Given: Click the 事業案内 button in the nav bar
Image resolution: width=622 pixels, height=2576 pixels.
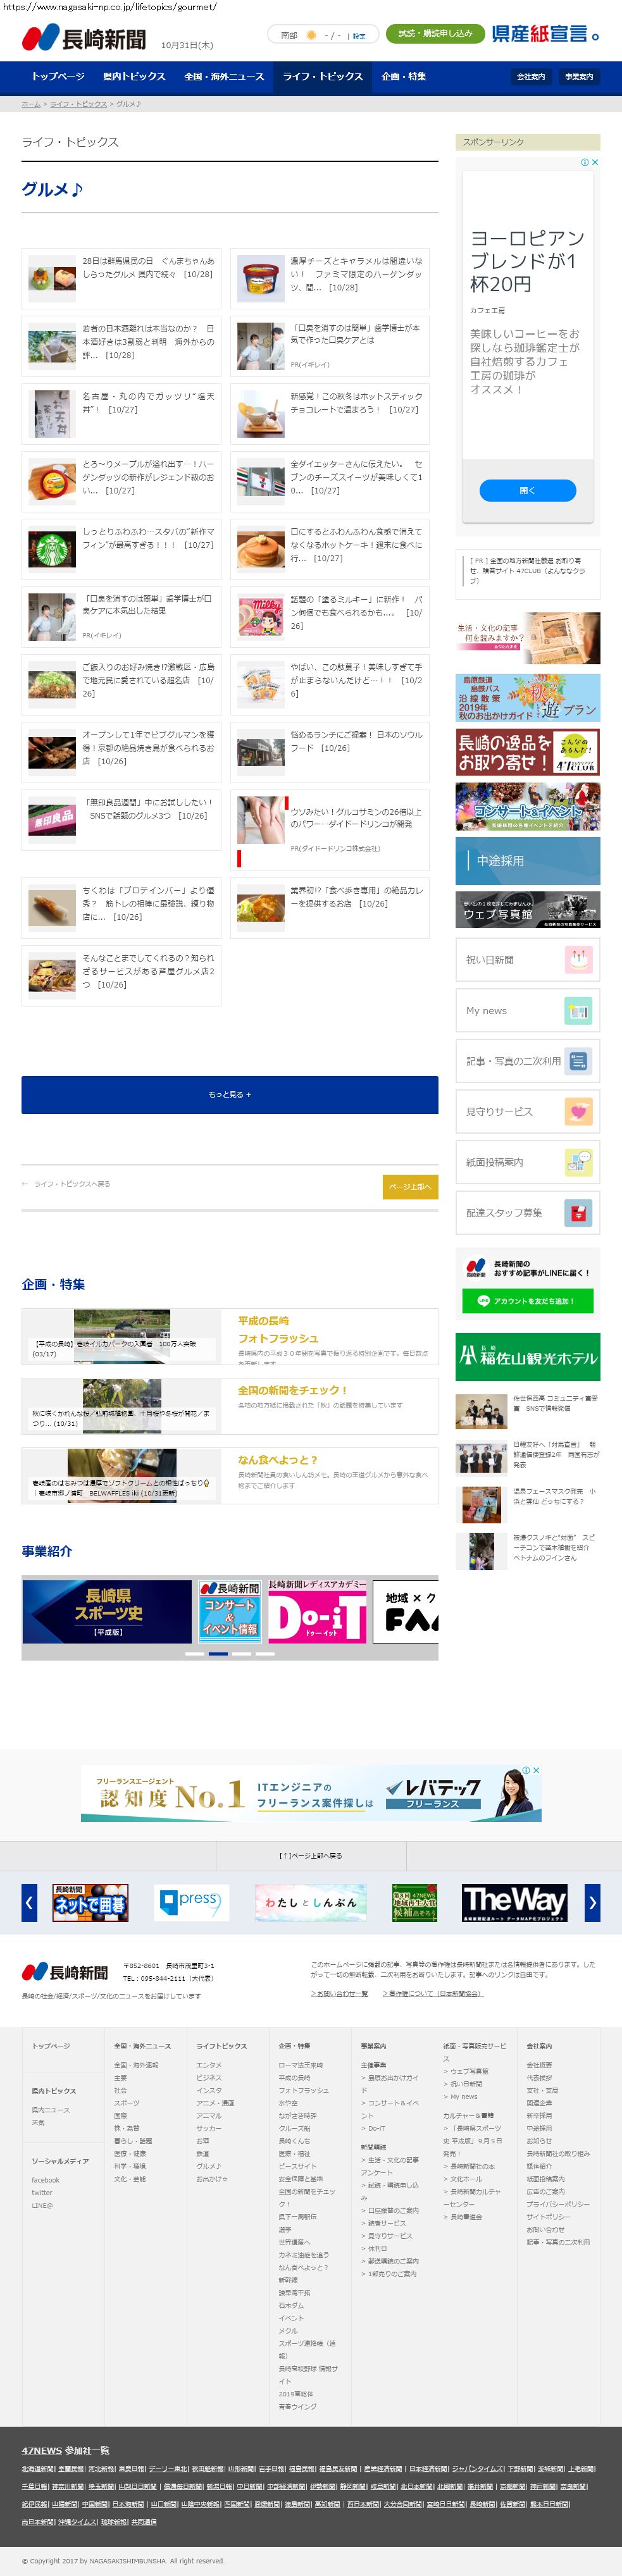Looking at the screenshot, I should click(x=579, y=77).
